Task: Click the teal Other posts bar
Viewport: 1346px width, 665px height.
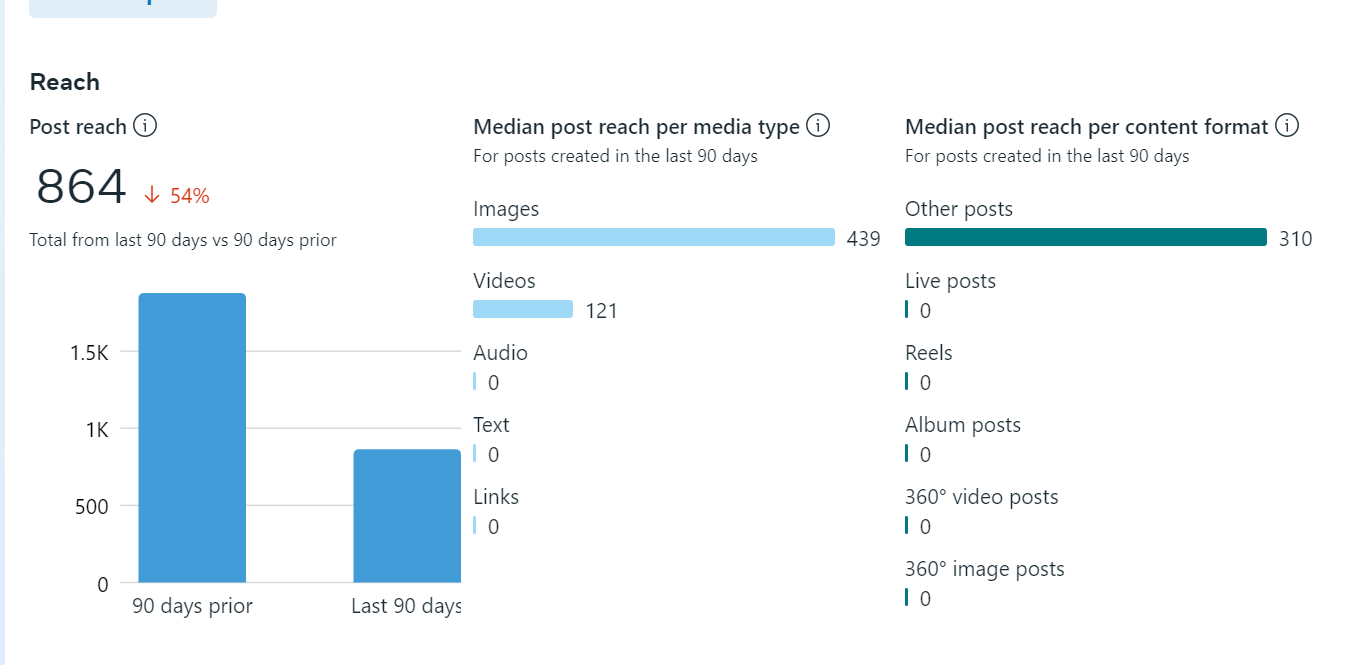Action: (1085, 237)
